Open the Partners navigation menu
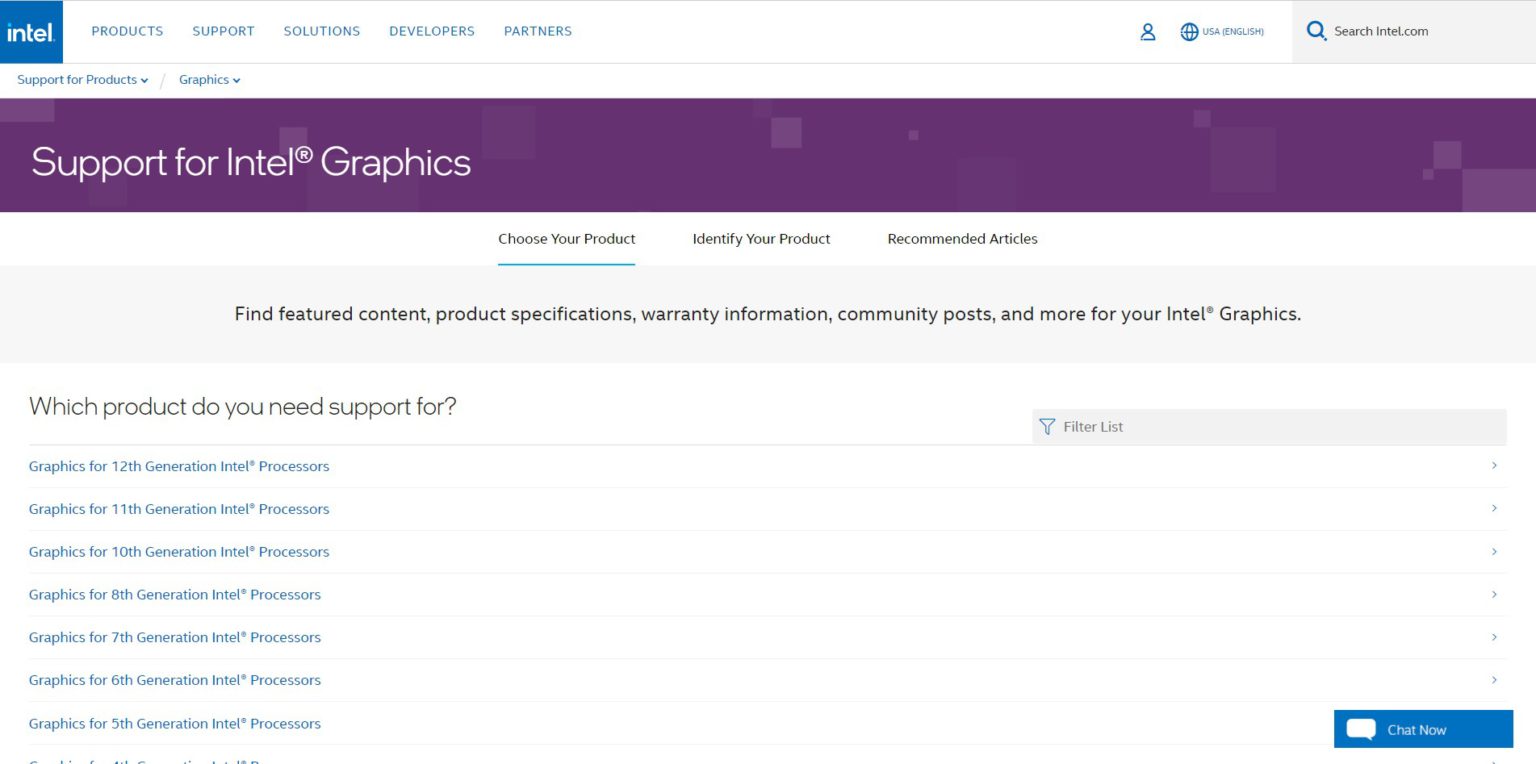Screen dimensions: 1536x764 (x=537, y=31)
